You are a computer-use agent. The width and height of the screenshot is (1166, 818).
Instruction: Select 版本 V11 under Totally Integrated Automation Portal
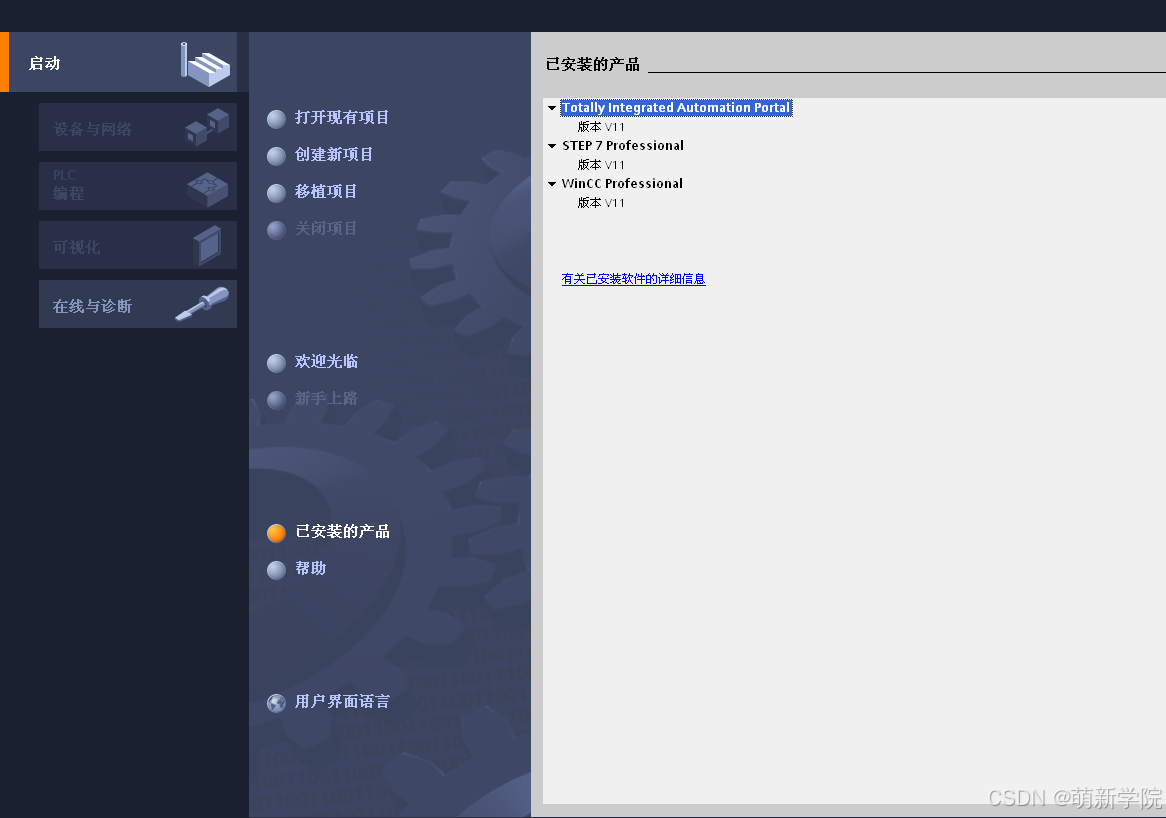(601, 127)
